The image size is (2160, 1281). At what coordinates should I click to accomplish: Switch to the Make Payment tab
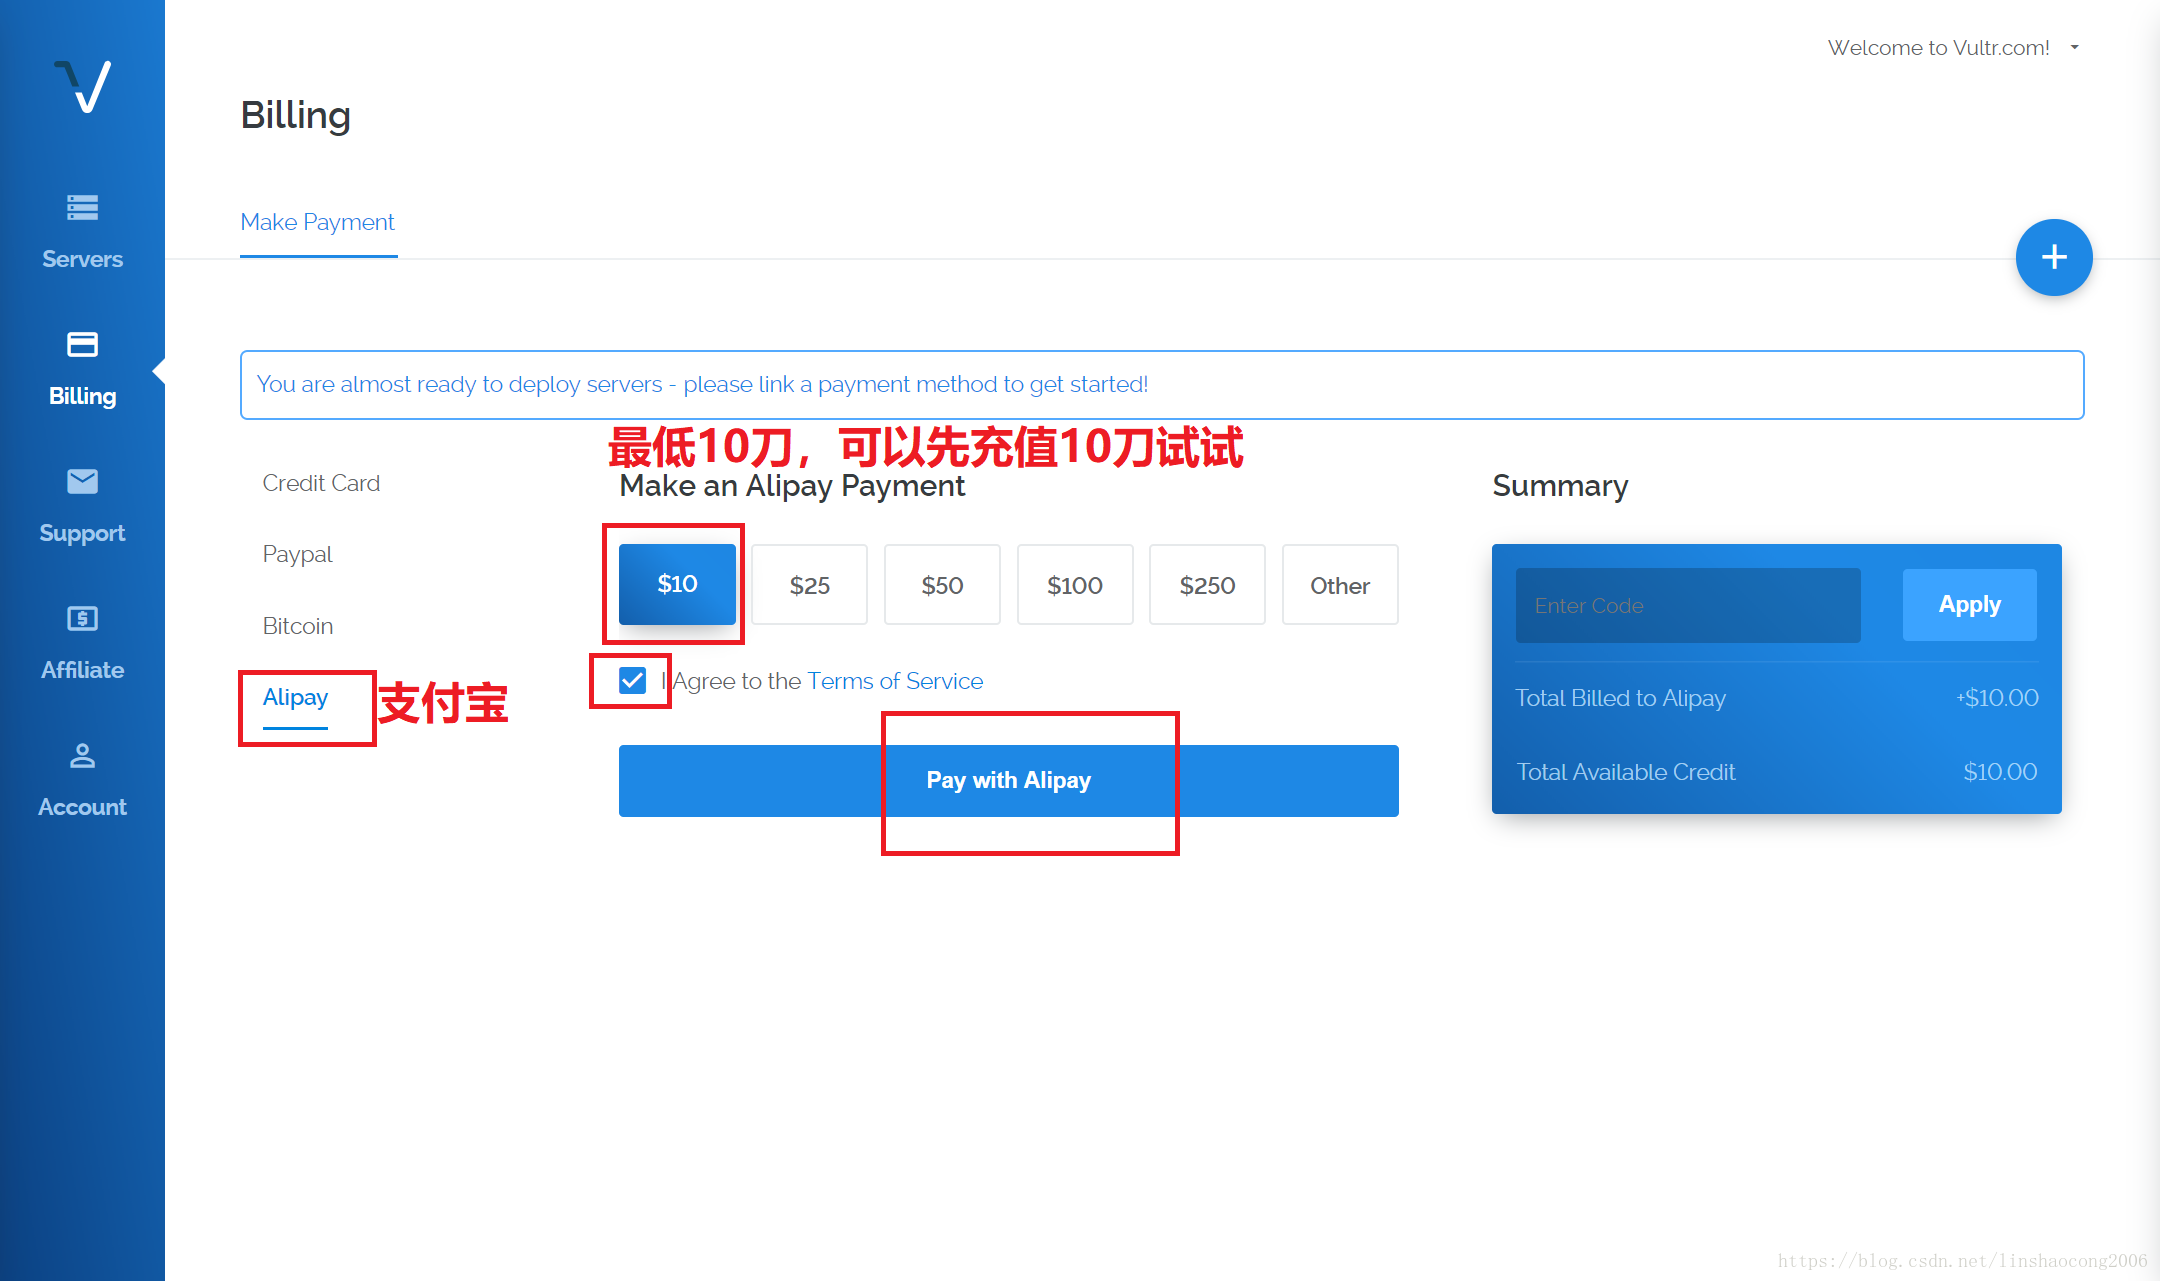(318, 222)
